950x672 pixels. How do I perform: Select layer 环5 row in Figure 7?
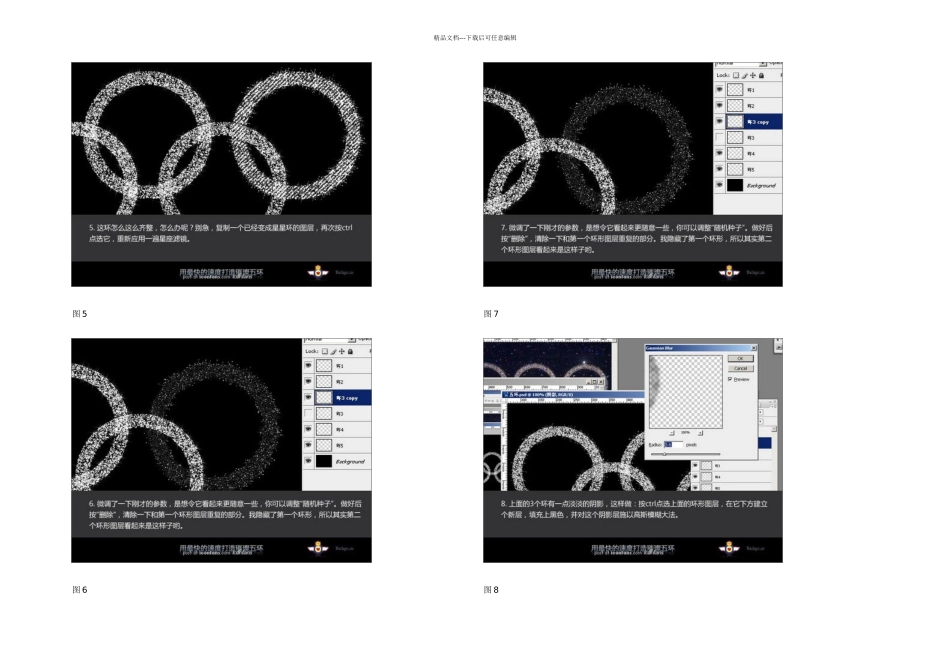pos(748,169)
